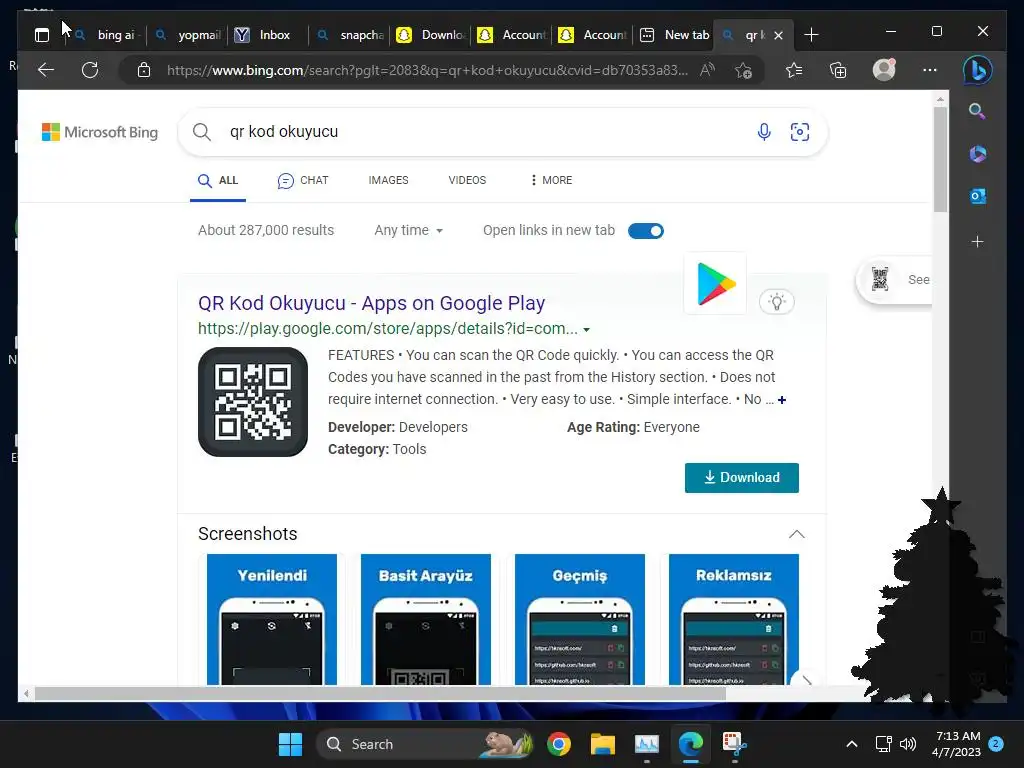Switch to the Videos tab
The height and width of the screenshot is (768, 1024).
(x=467, y=180)
